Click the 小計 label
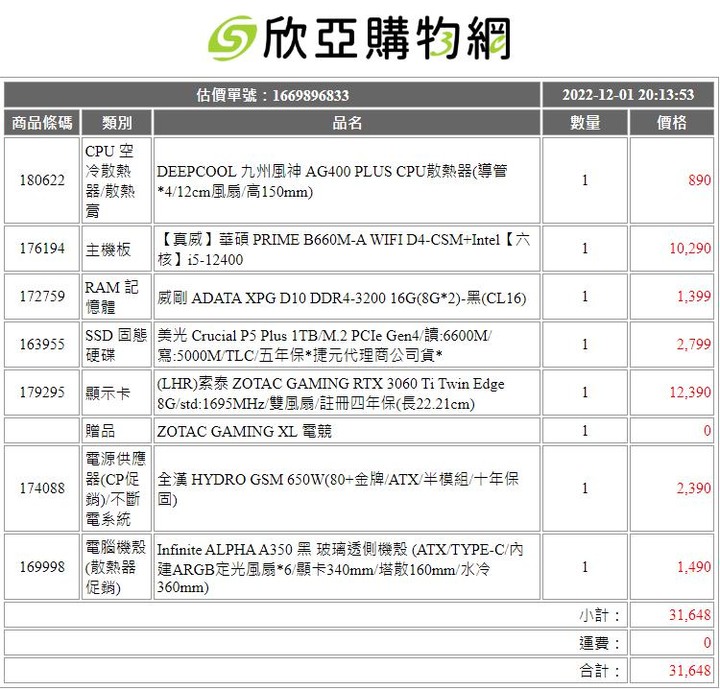Image resolution: width=720 pixels, height=690 pixels. click(599, 615)
